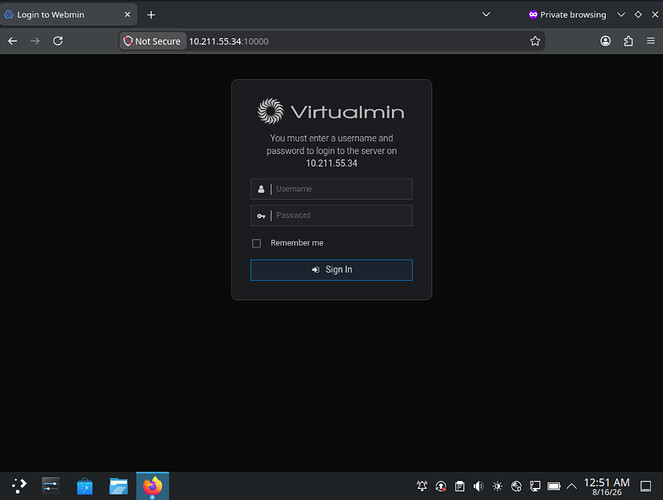663x500 pixels.
Task: Open the battery tray icon
Action: [553, 486]
